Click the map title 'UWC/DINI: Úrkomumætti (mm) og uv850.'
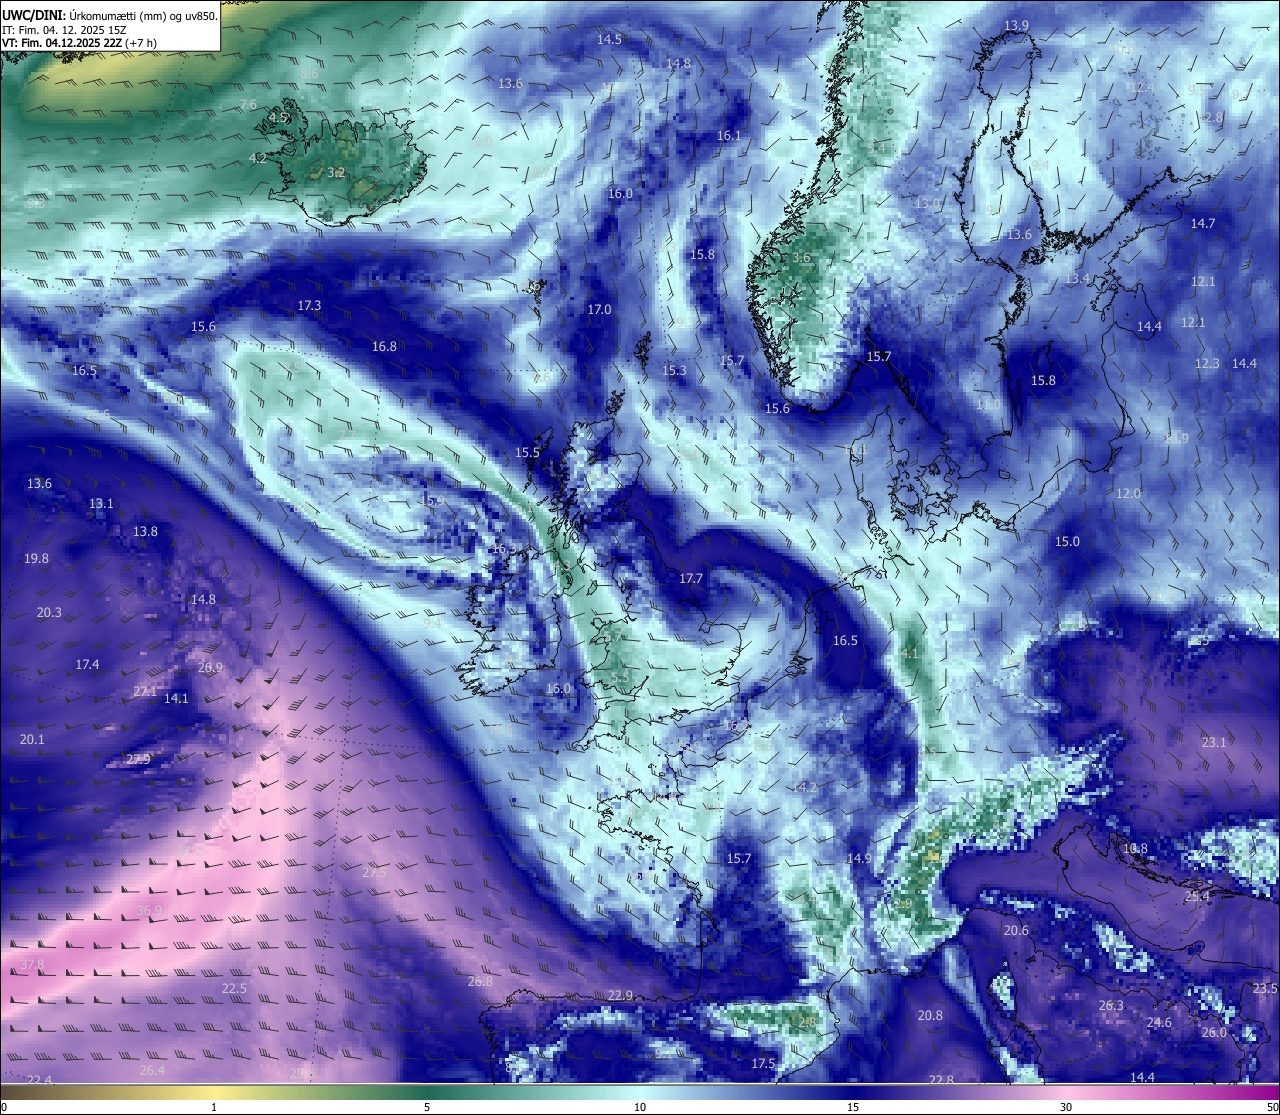1280x1115 pixels. pos(109,16)
